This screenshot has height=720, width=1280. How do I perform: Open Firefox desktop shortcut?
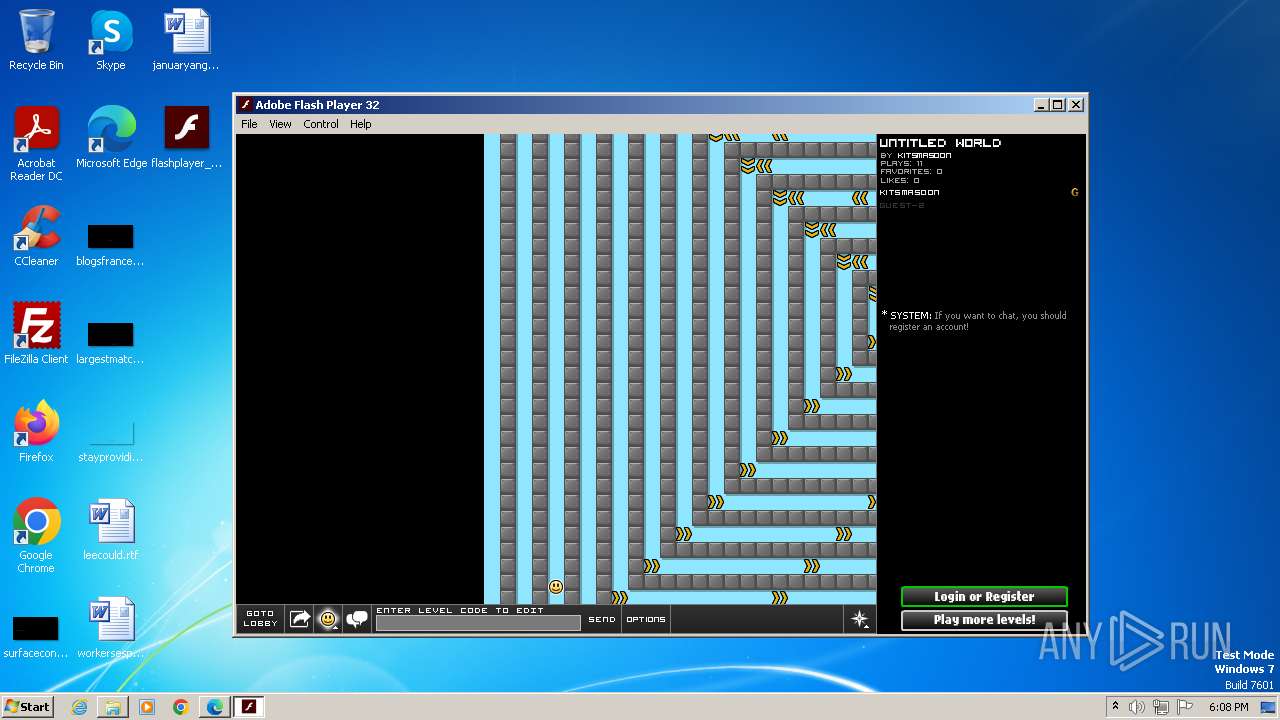[x=36, y=432]
